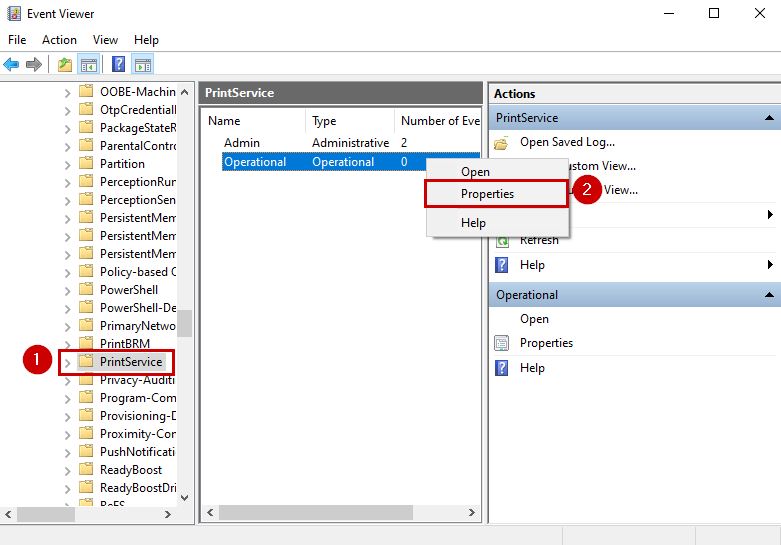Select the ReadyBoost tree item
The image size is (781, 545).
coord(130,470)
